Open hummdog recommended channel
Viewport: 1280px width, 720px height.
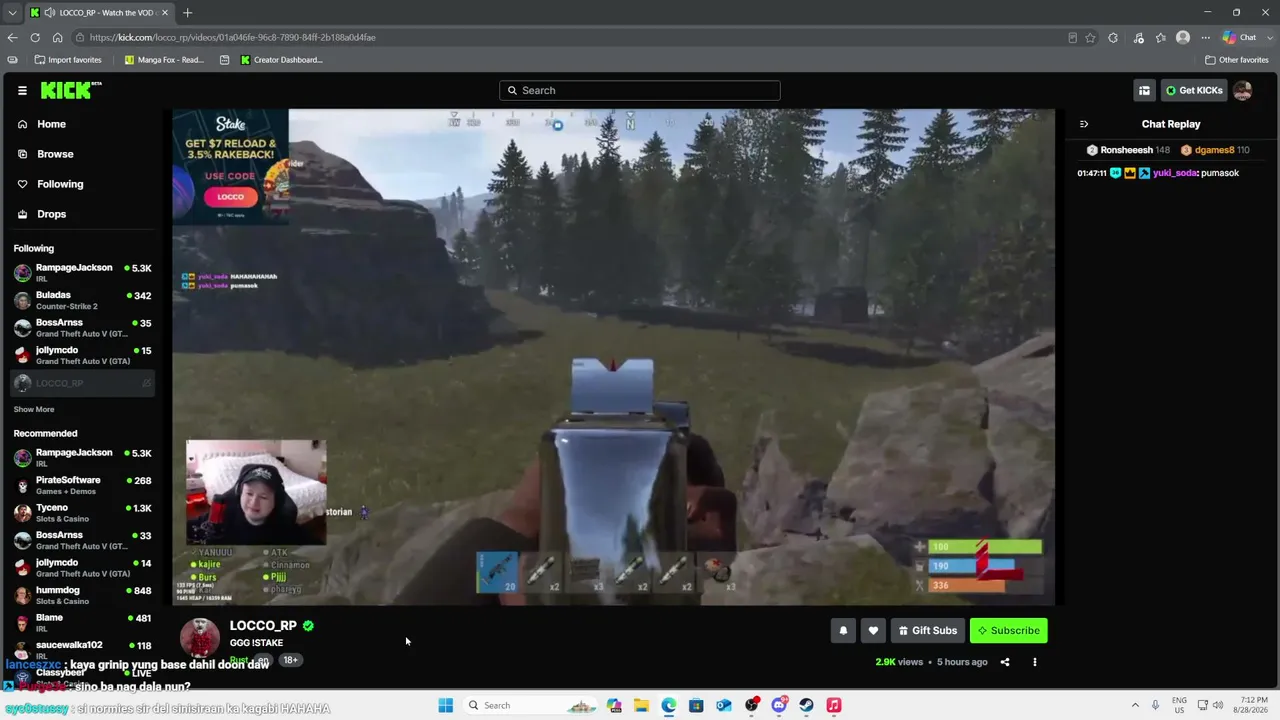click(x=83, y=595)
